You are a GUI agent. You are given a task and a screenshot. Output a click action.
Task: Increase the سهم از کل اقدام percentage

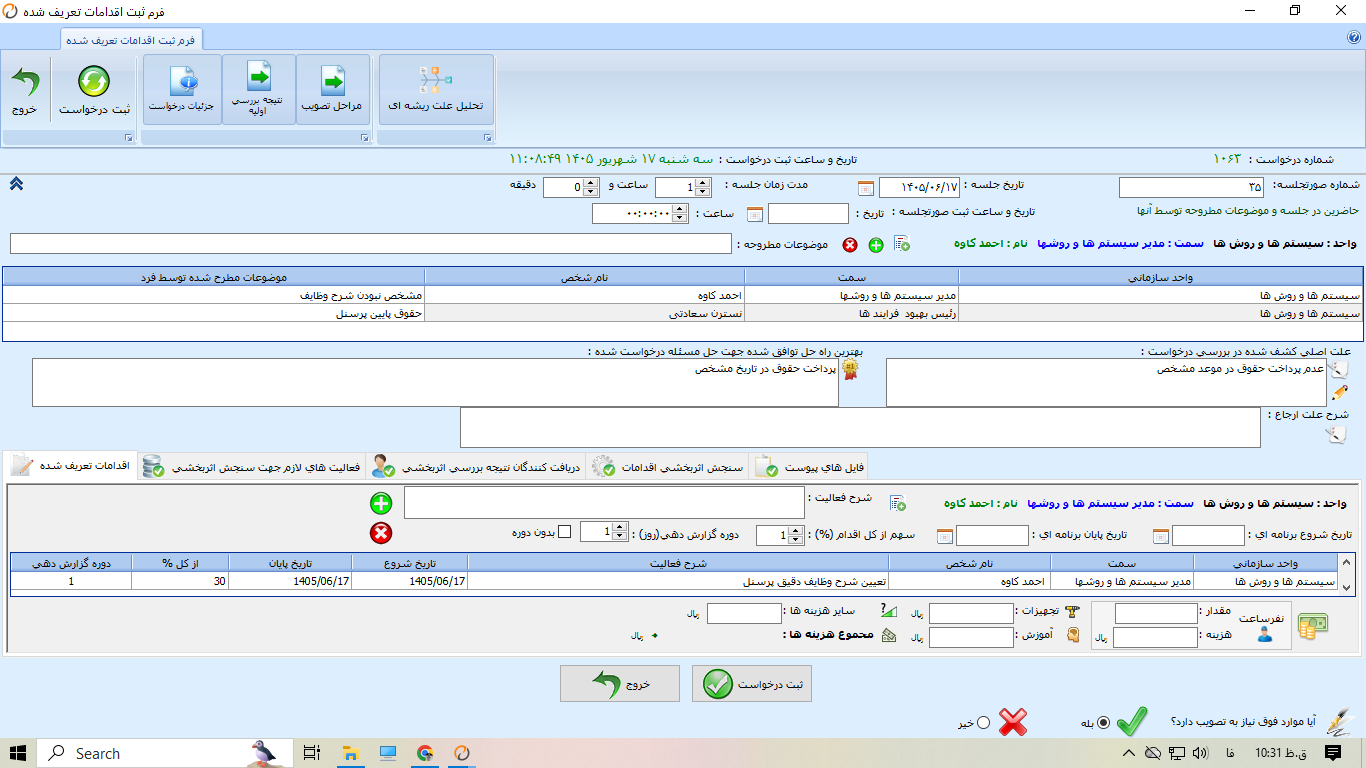click(x=795, y=532)
